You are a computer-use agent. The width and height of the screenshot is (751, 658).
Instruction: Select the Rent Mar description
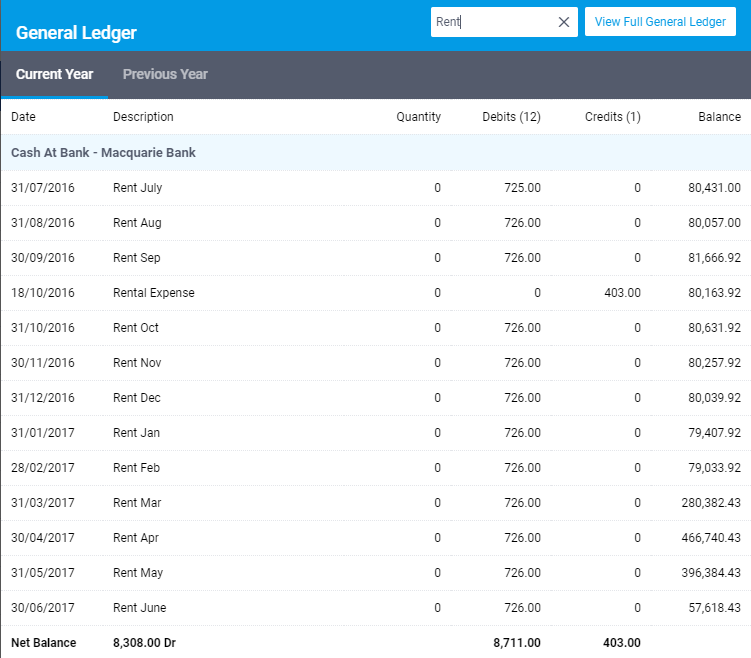137,502
